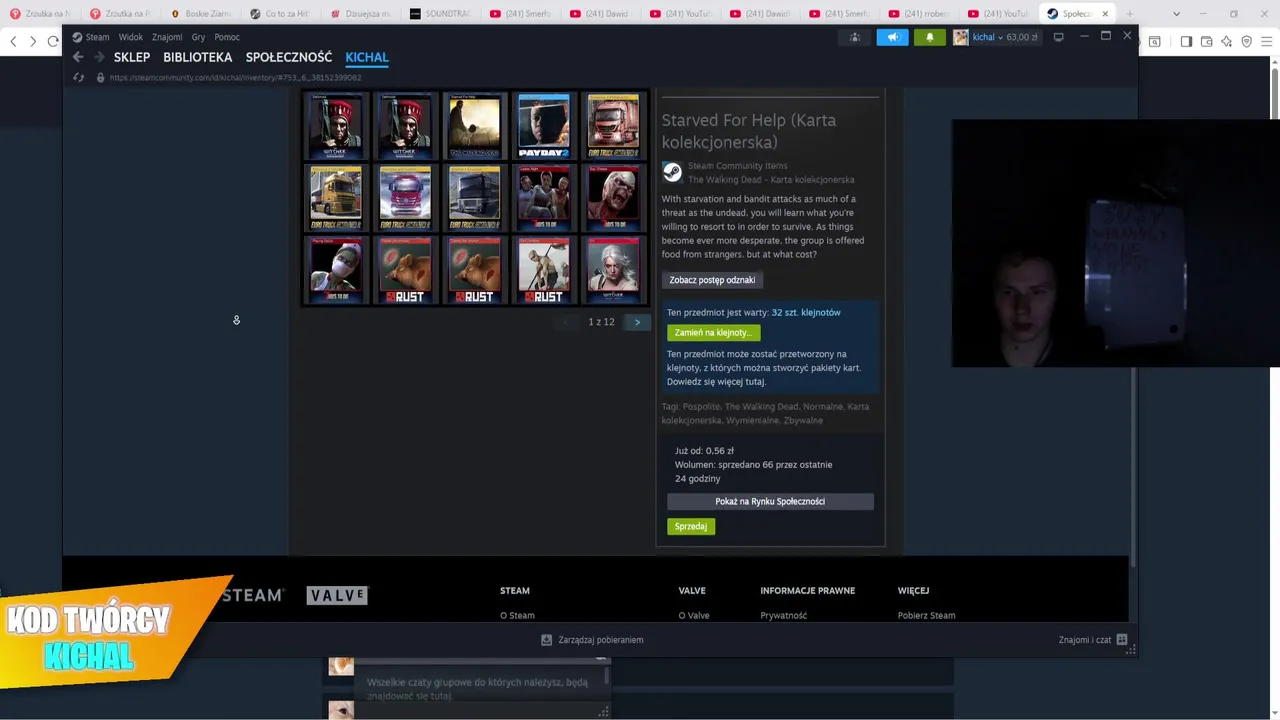Open the 32 szt. klejnotów link
The width and height of the screenshot is (1280, 720).
(806, 312)
